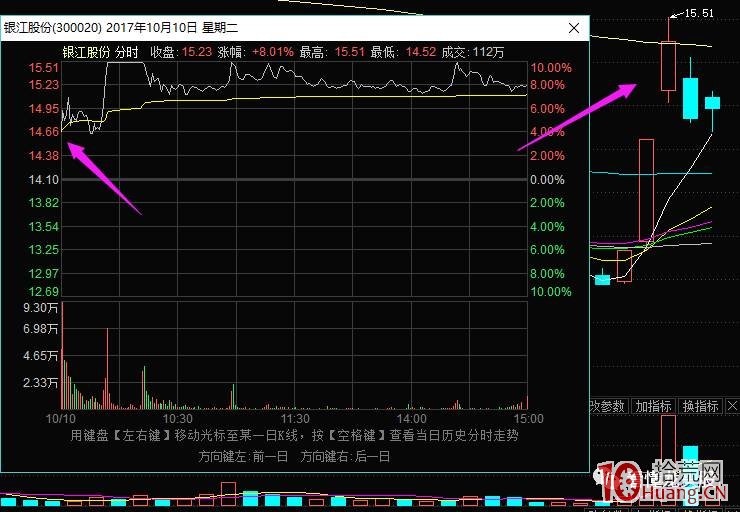The width and height of the screenshot is (740, 512).
Task: Click the 2.33万 volume axis label
Action: pyautogui.click(x=41, y=383)
